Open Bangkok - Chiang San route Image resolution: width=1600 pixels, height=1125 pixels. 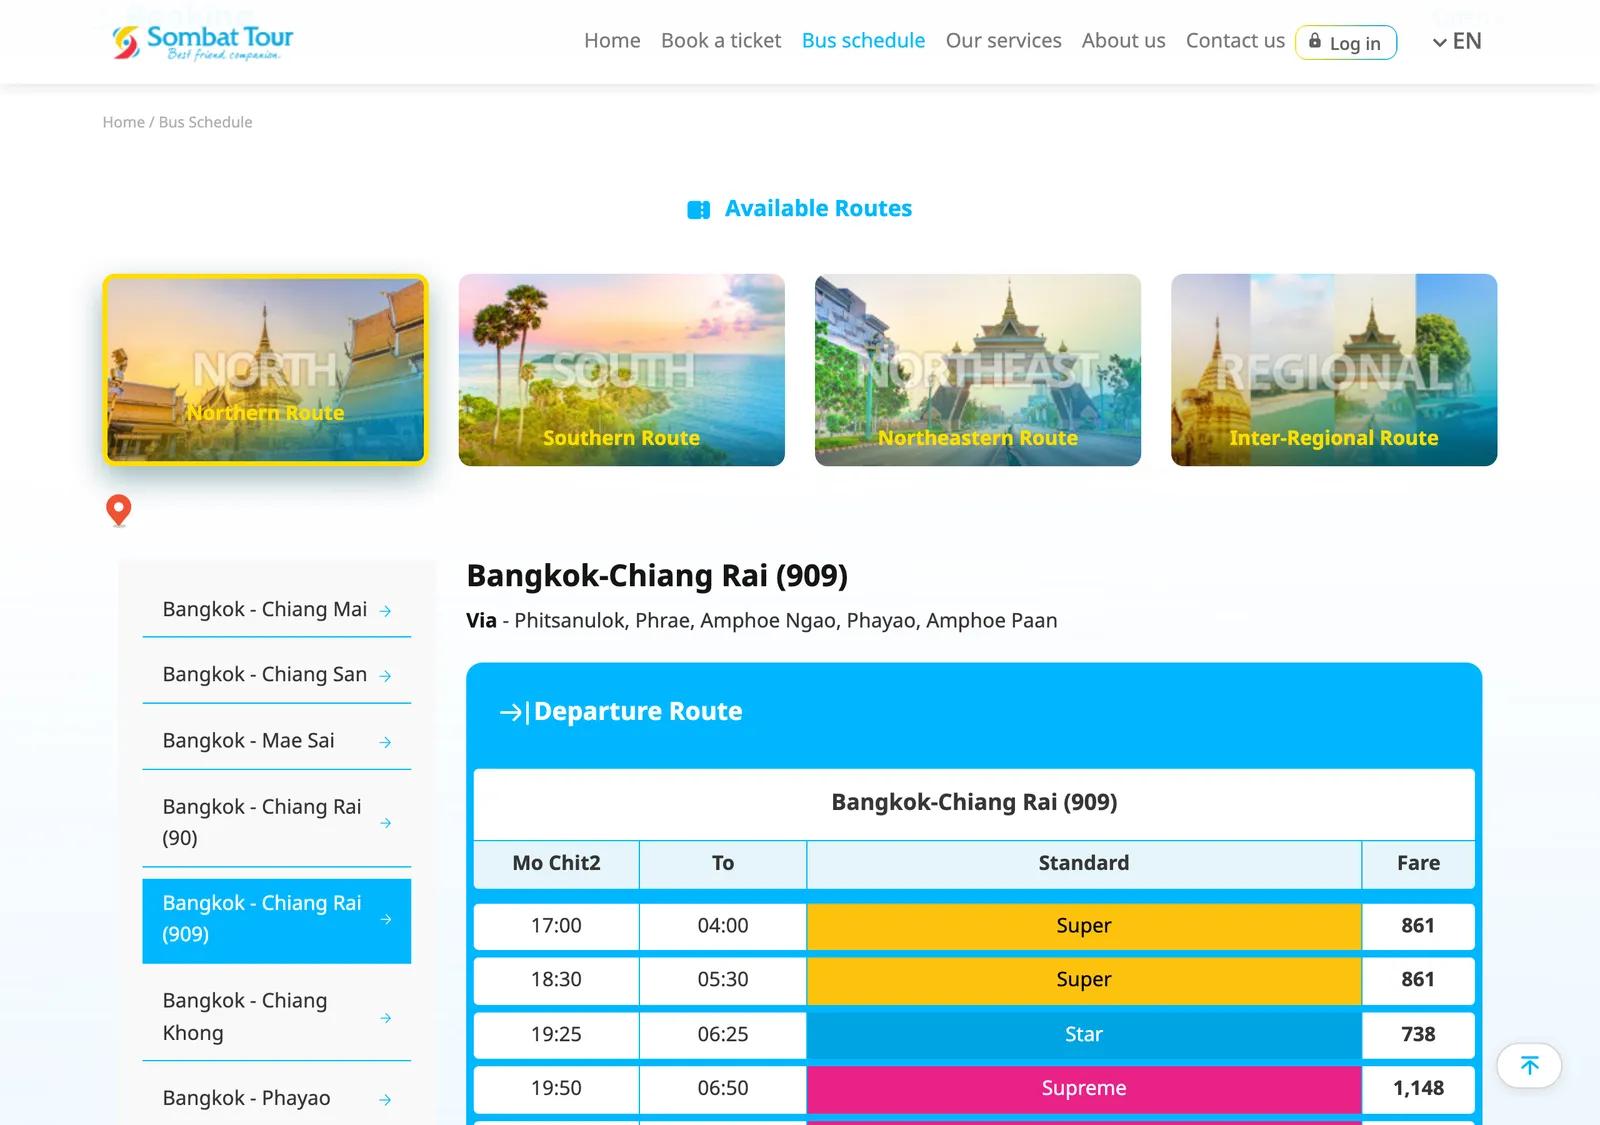click(277, 675)
